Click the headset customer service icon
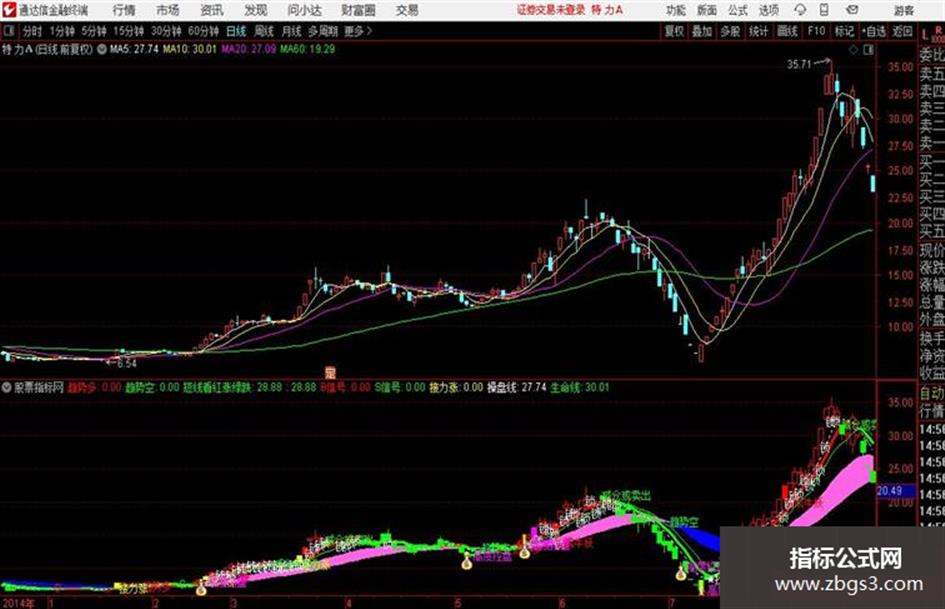Screen dimensions: 945x609 (800, 10)
